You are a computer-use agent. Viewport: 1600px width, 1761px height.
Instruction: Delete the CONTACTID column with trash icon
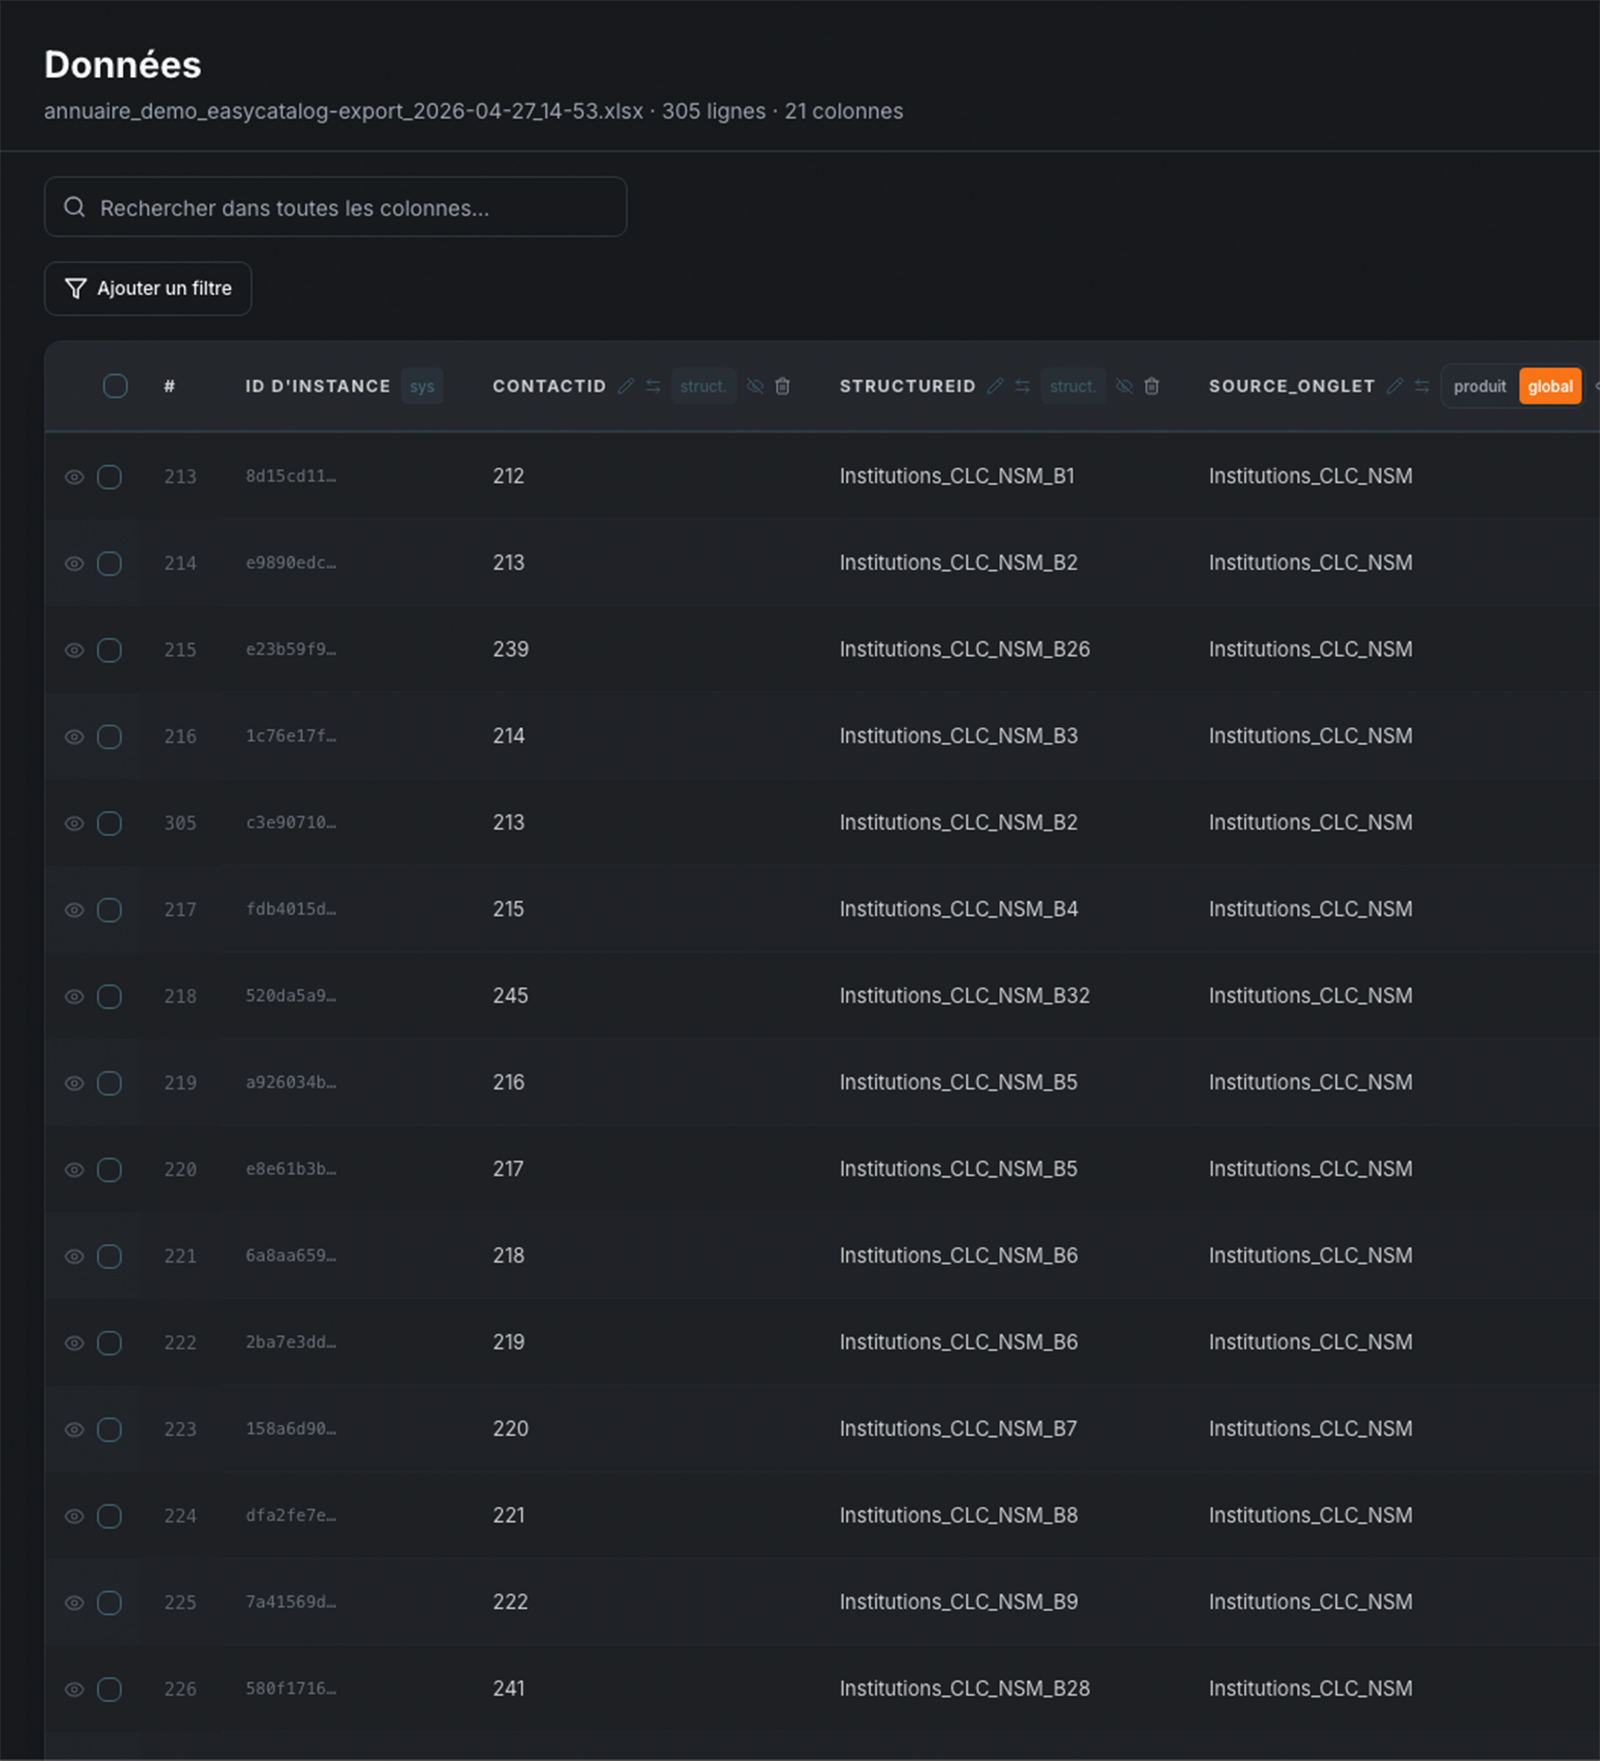783,386
